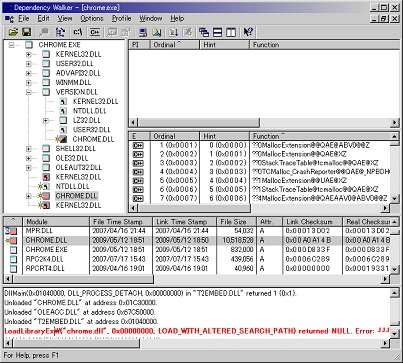This screenshot has width=403, height=363.
Task: Click the CHROME.EXE root module icon
Action: tap(29, 45)
